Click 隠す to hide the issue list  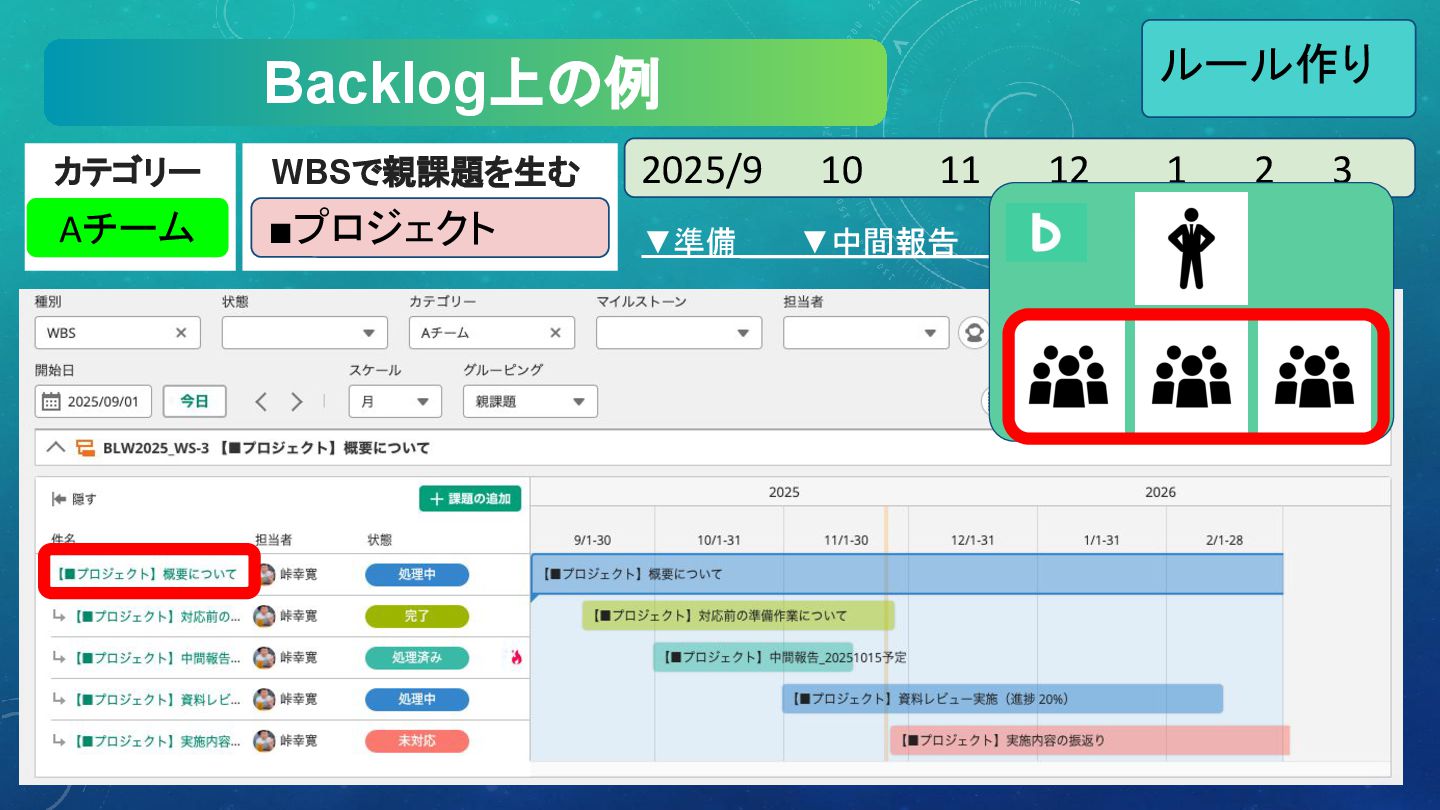click(x=74, y=499)
